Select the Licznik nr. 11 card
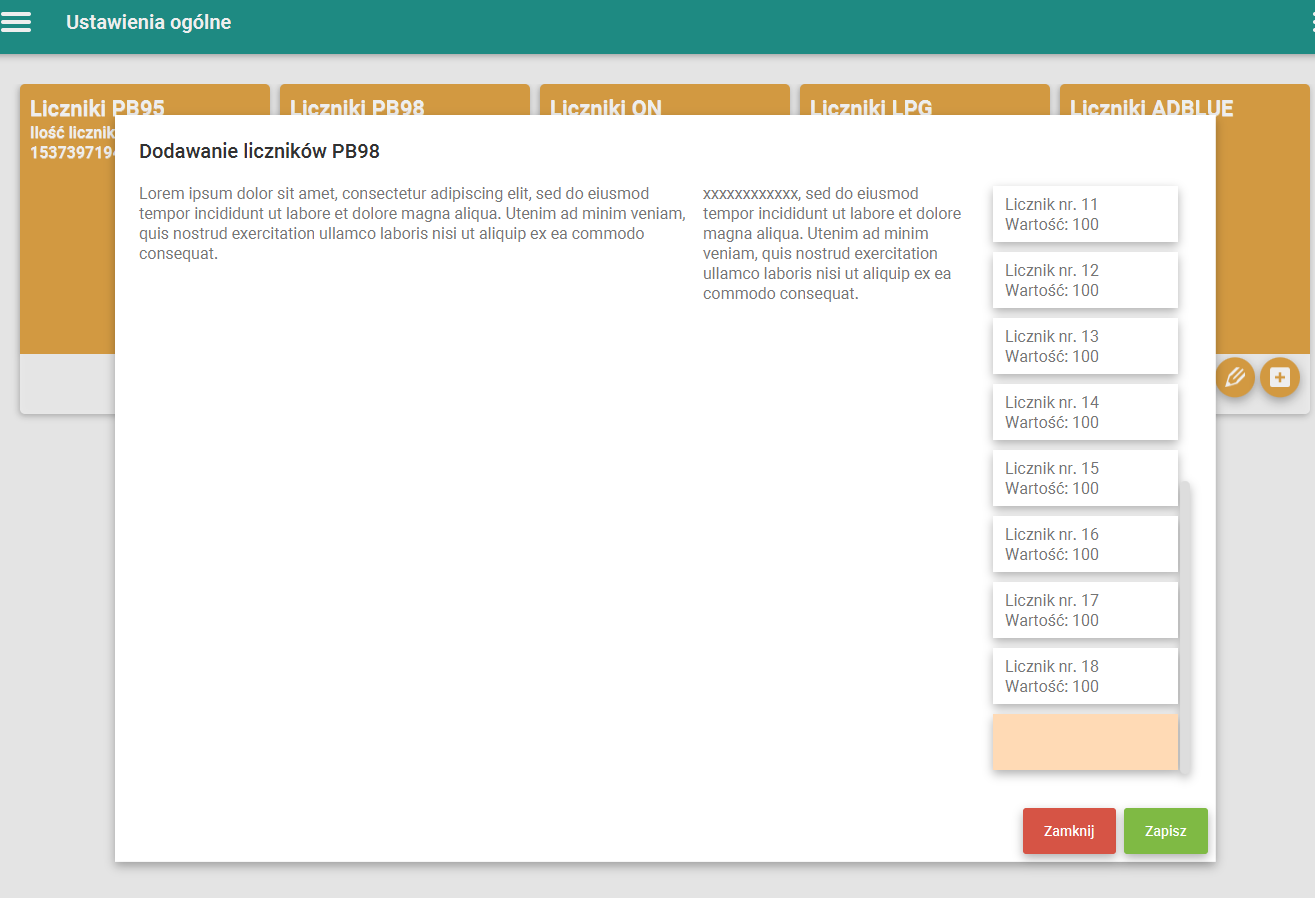Image resolution: width=1315 pixels, height=898 pixels. coord(1085,214)
